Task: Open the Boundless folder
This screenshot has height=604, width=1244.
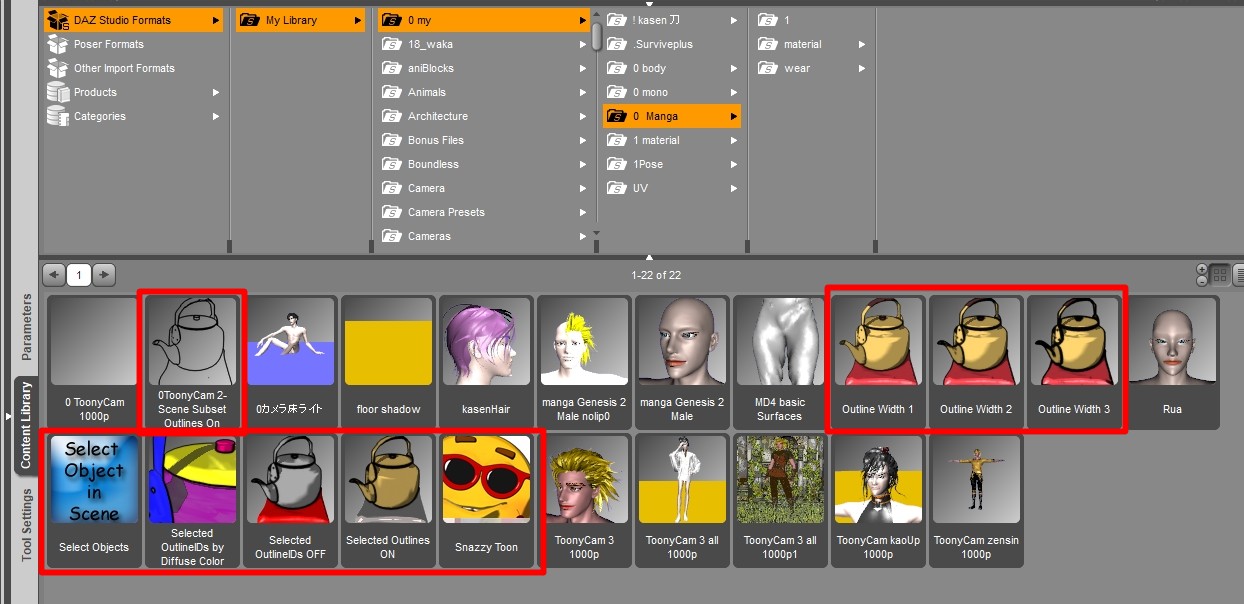Action: click(x=484, y=164)
